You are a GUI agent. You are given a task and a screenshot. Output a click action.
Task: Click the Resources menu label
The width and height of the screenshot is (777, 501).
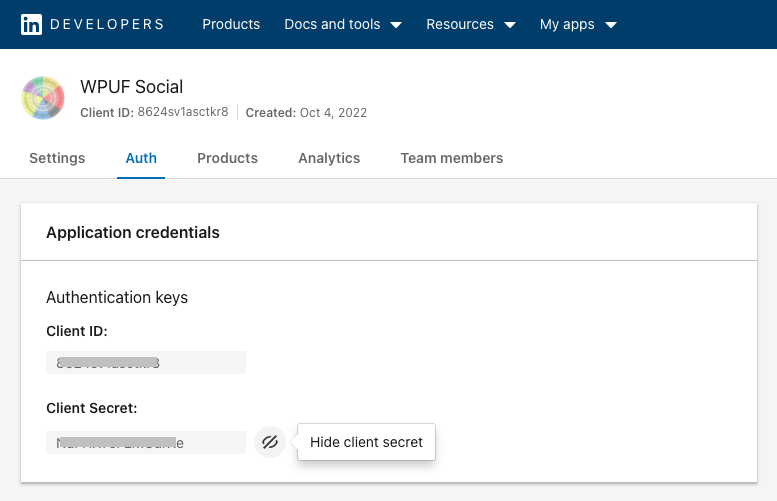click(460, 24)
